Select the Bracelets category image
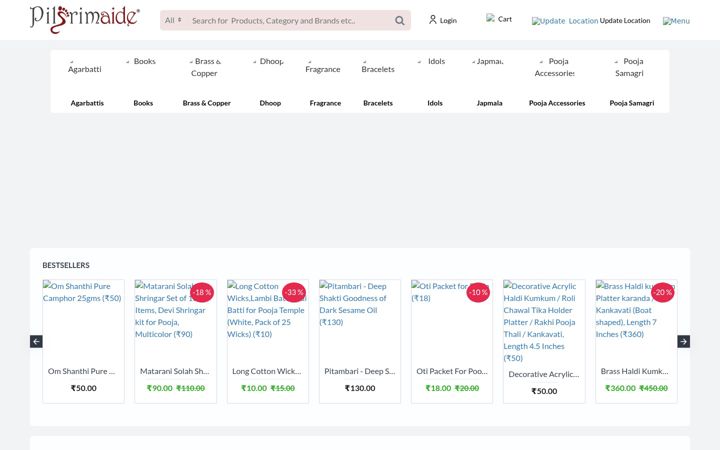The image size is (720, 450). (x=378, y=67)
